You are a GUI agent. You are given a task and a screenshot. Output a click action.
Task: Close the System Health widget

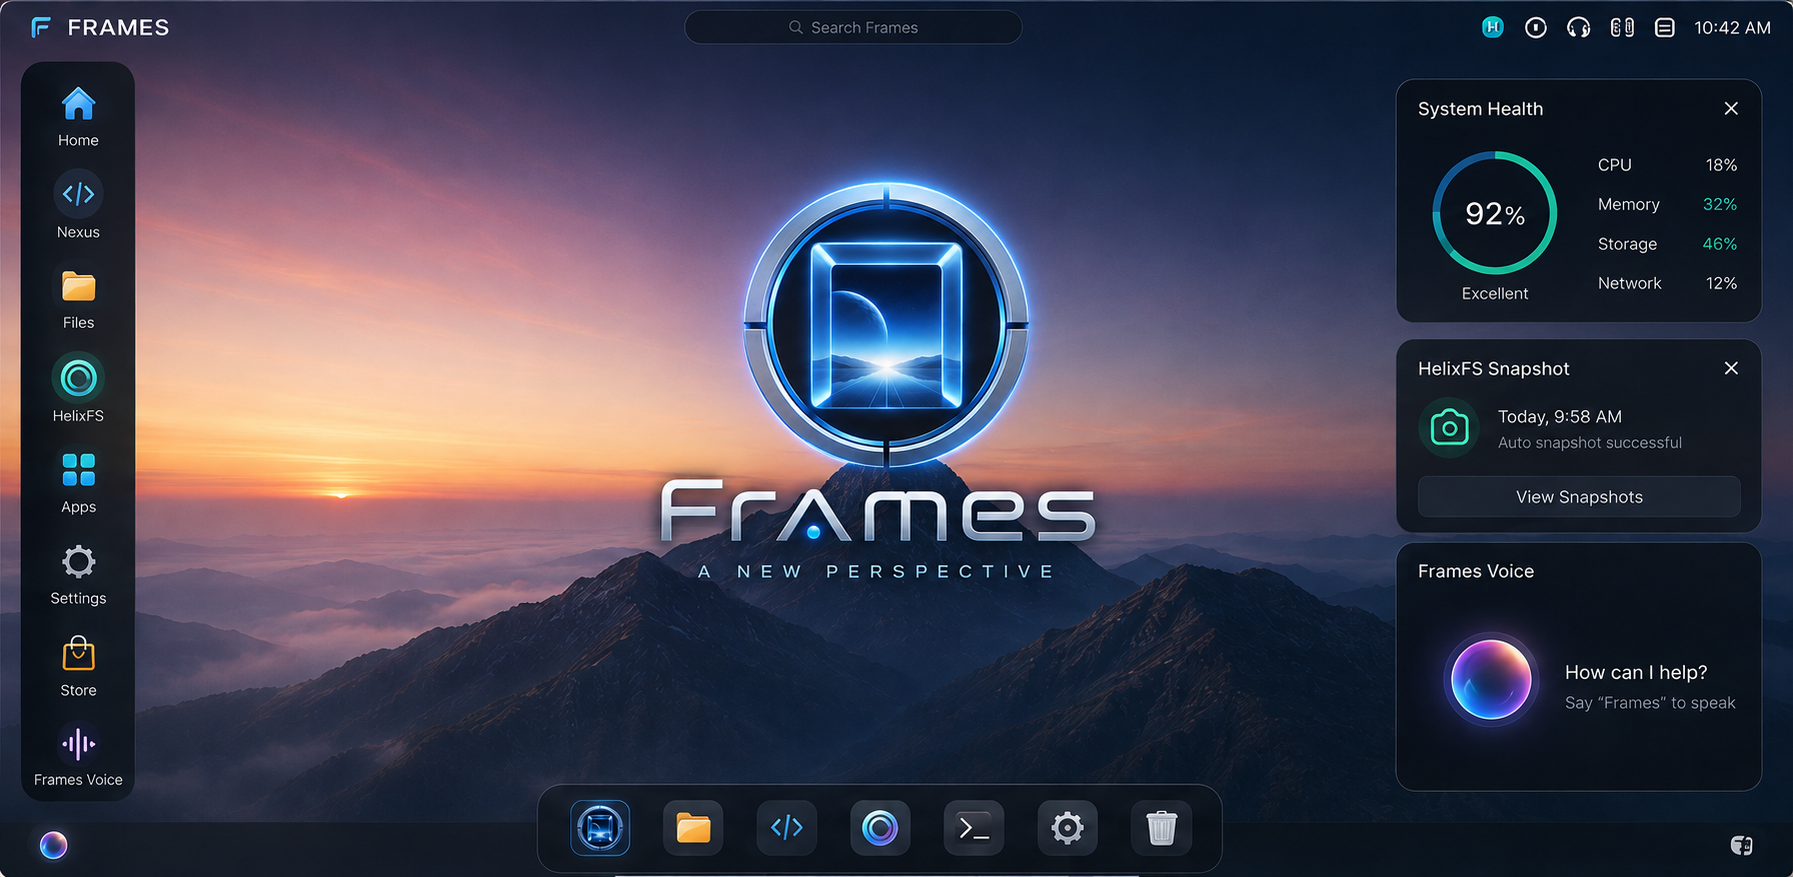[1731, 108]
